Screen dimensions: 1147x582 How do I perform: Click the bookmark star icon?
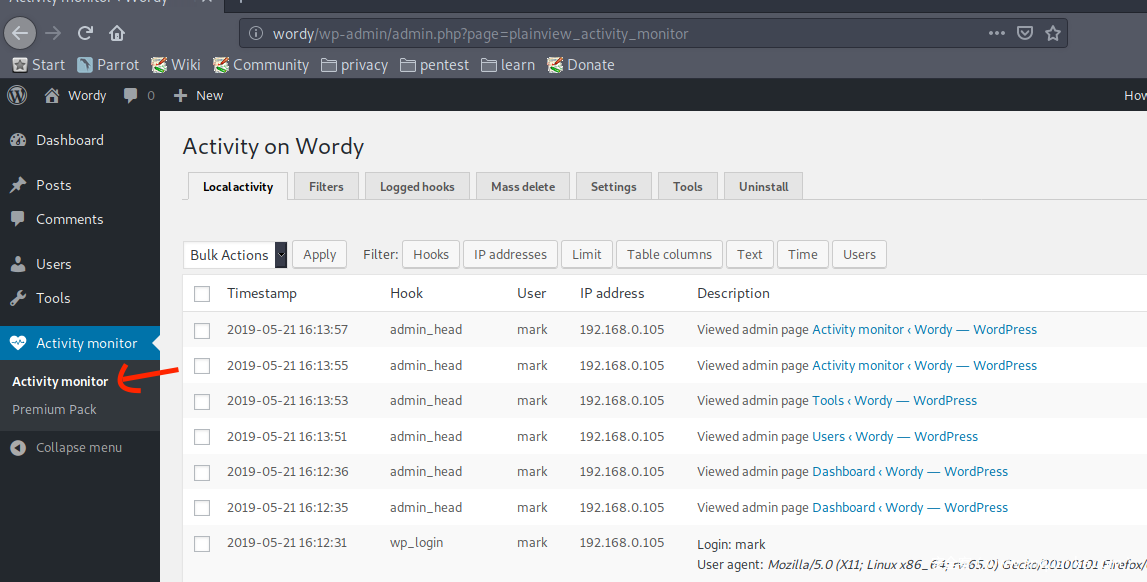[1052, 33]
